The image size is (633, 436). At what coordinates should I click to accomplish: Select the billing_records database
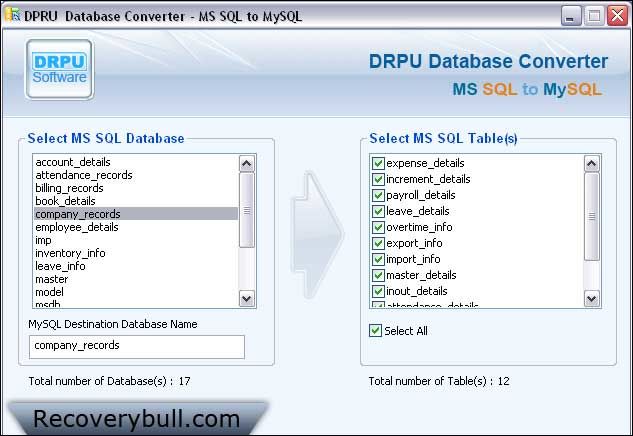pos(136,188)
